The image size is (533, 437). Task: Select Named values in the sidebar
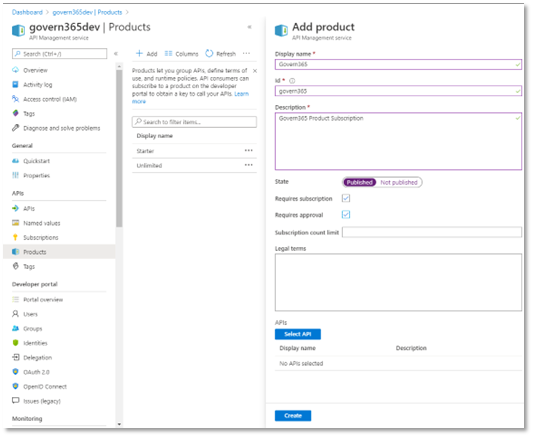click(42, 223)
